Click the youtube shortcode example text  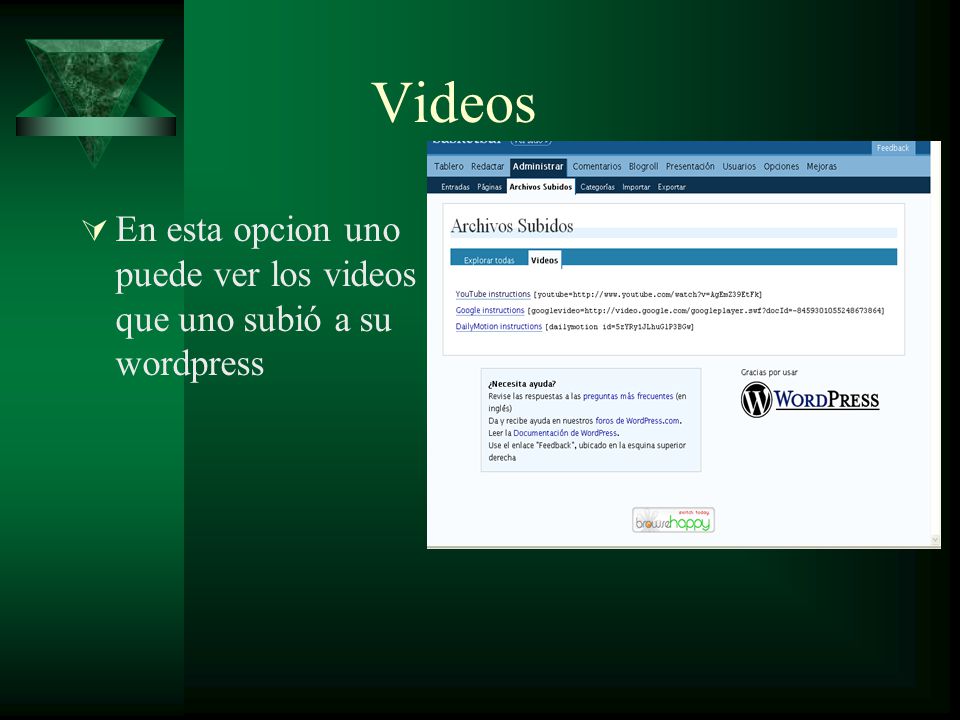point(648,294)
